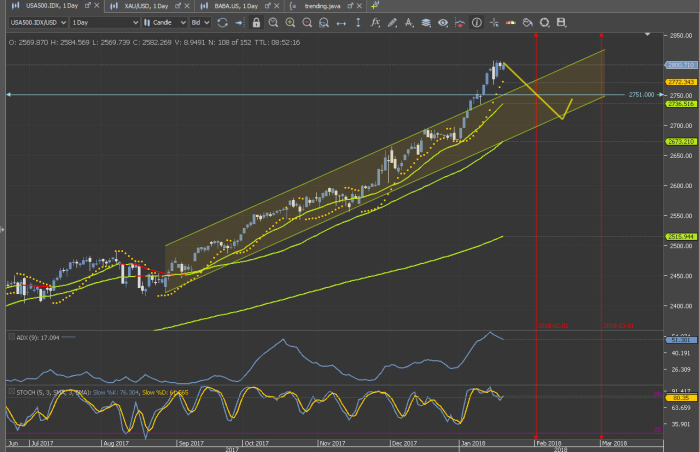700x452 pixels.
Task: Toggle the eye visibility icon
Action: (x=443, y=22)
